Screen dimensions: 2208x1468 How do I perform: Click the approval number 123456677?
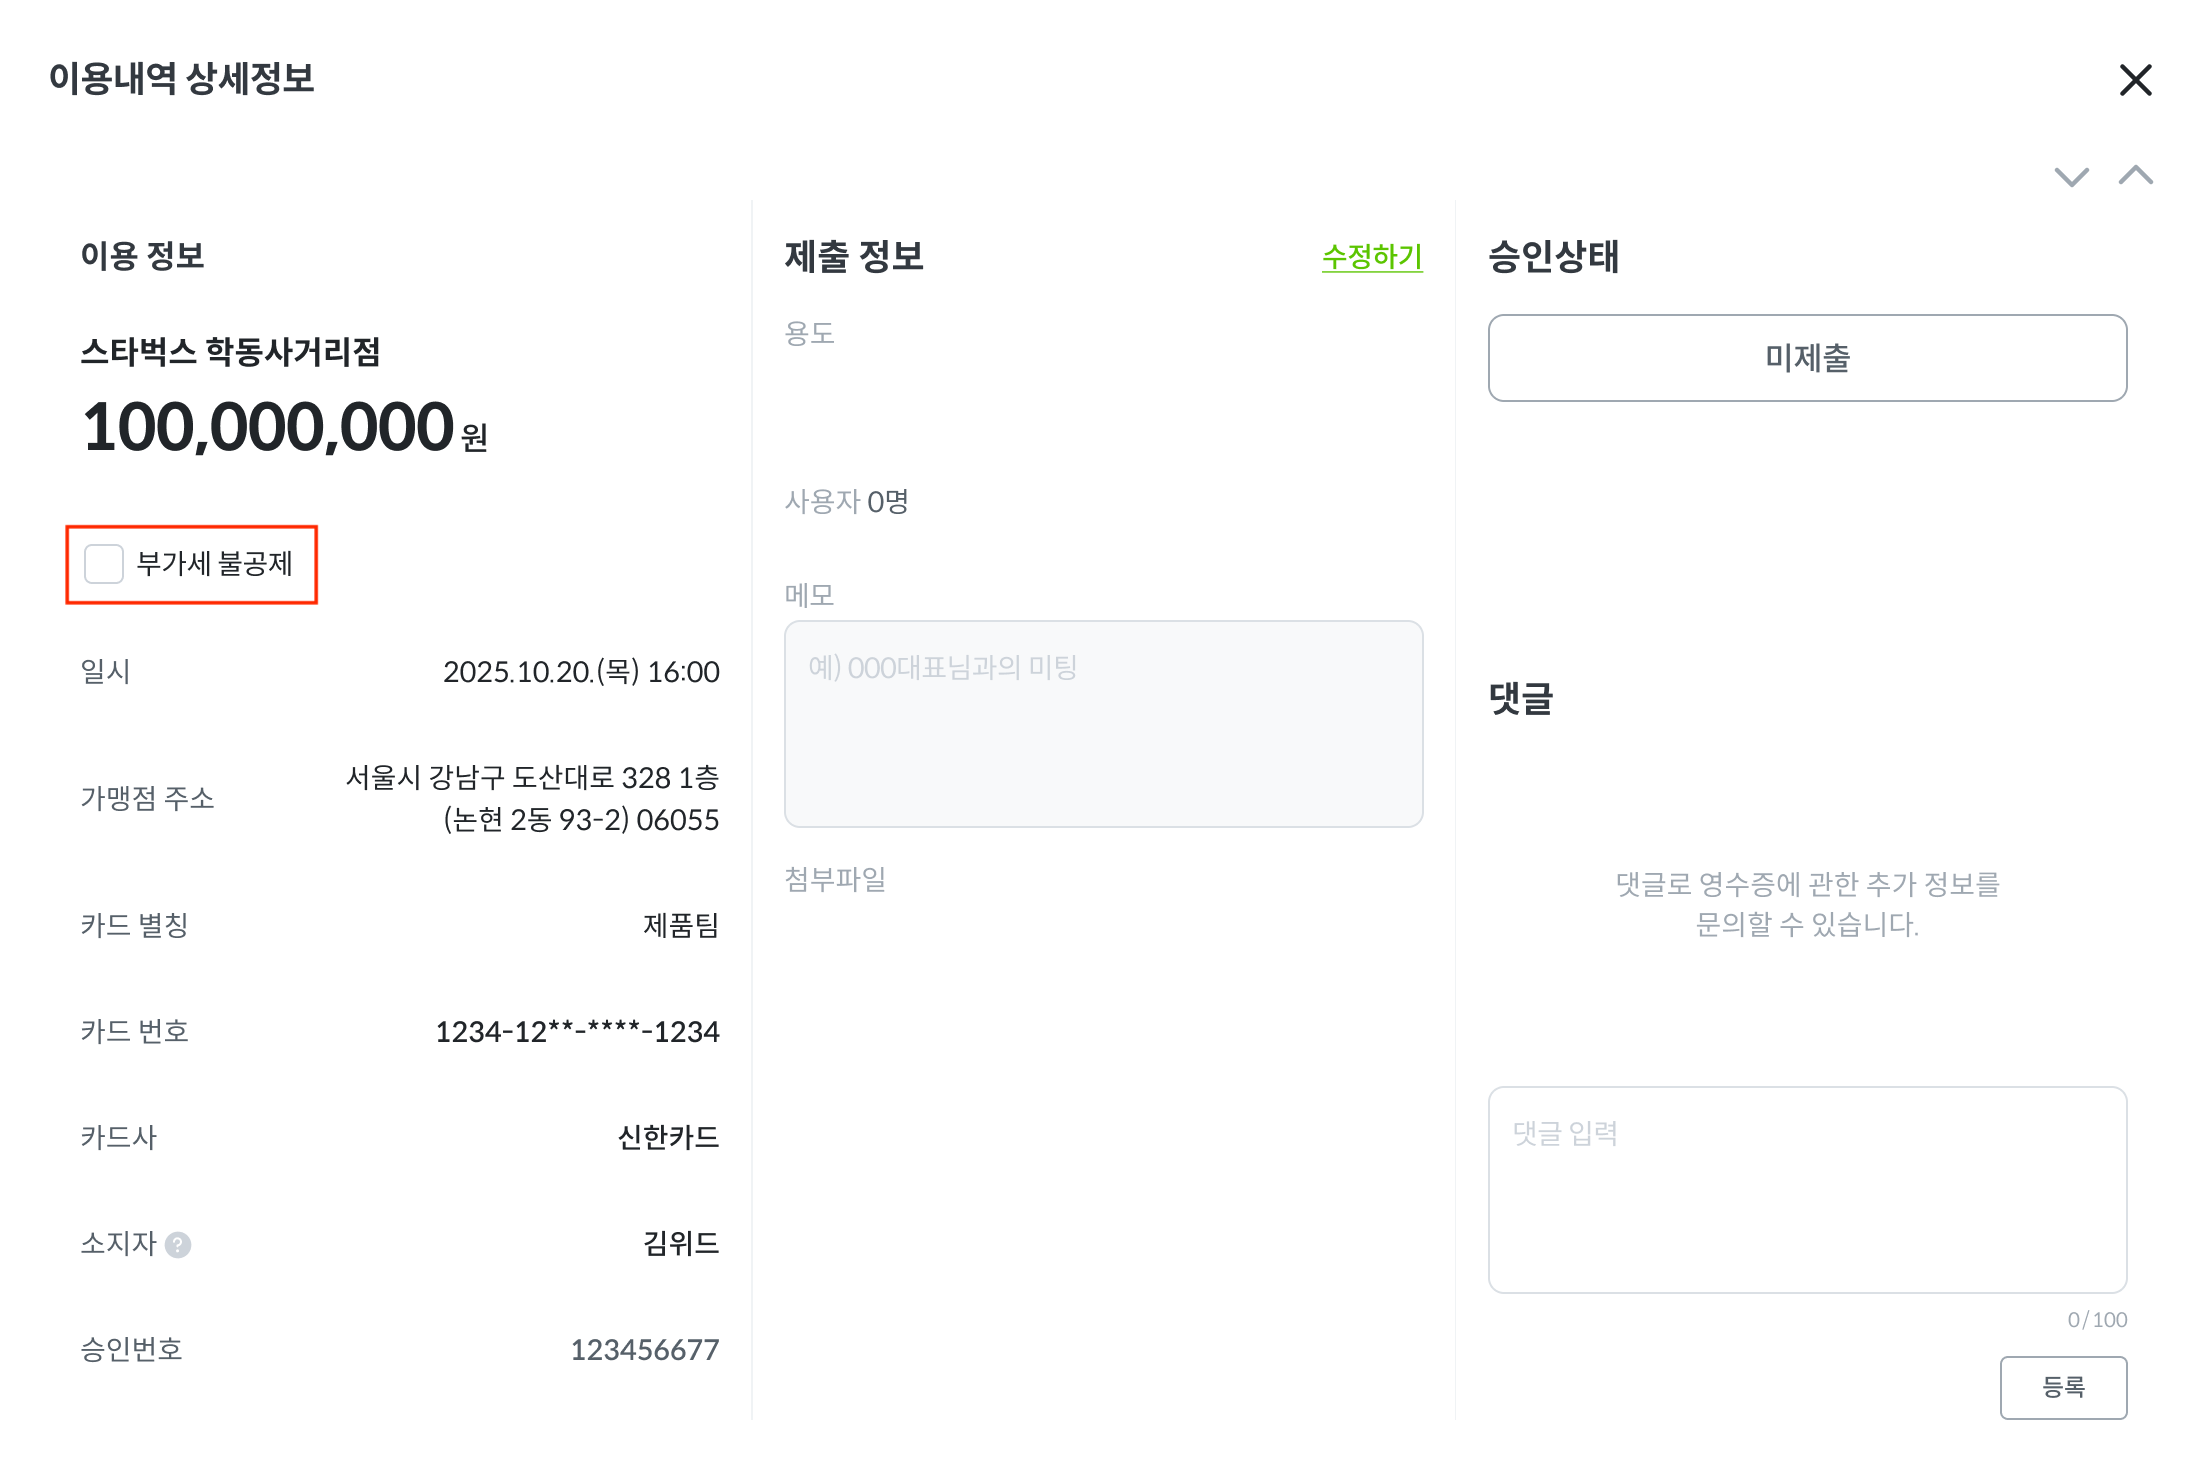point(644,1350)
